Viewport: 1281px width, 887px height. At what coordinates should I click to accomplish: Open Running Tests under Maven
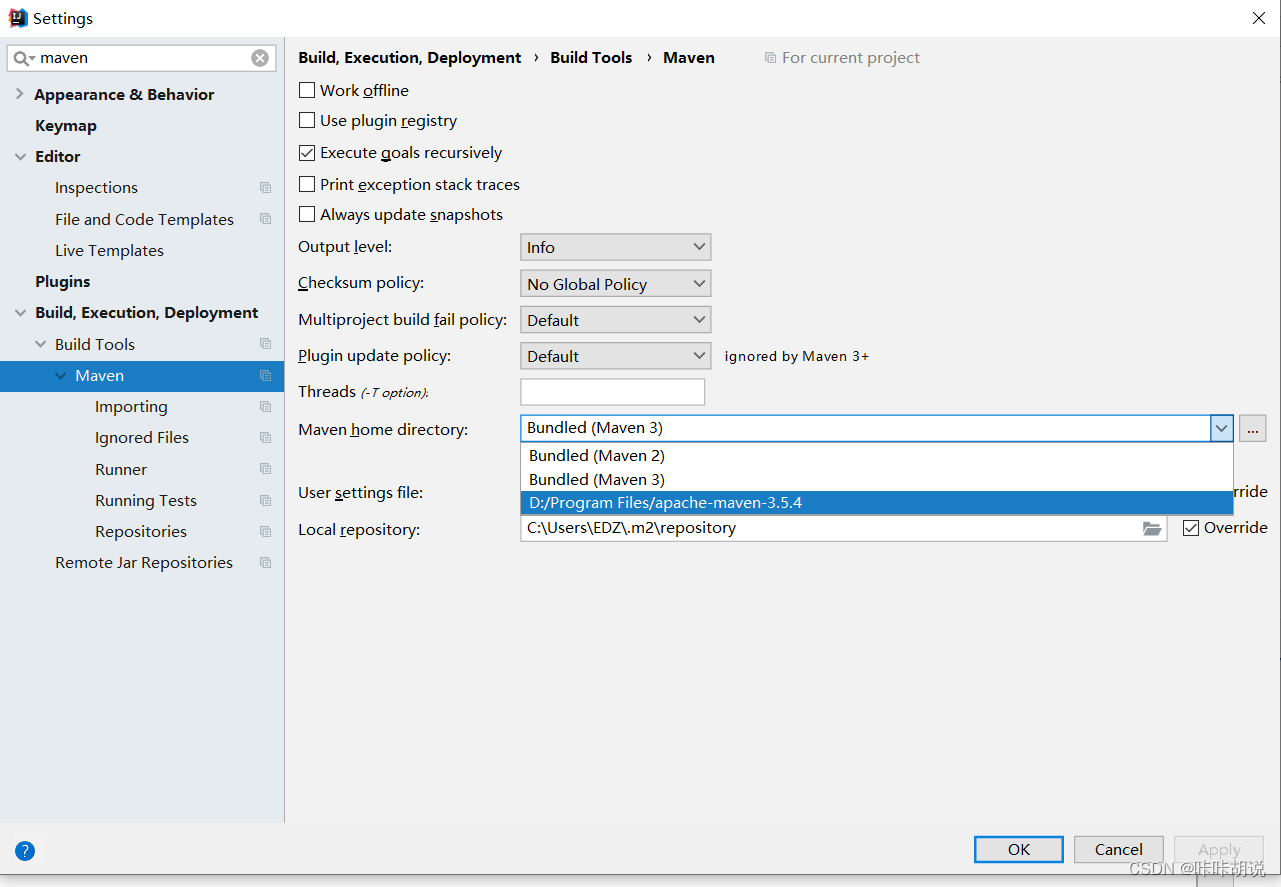(146, 501)
